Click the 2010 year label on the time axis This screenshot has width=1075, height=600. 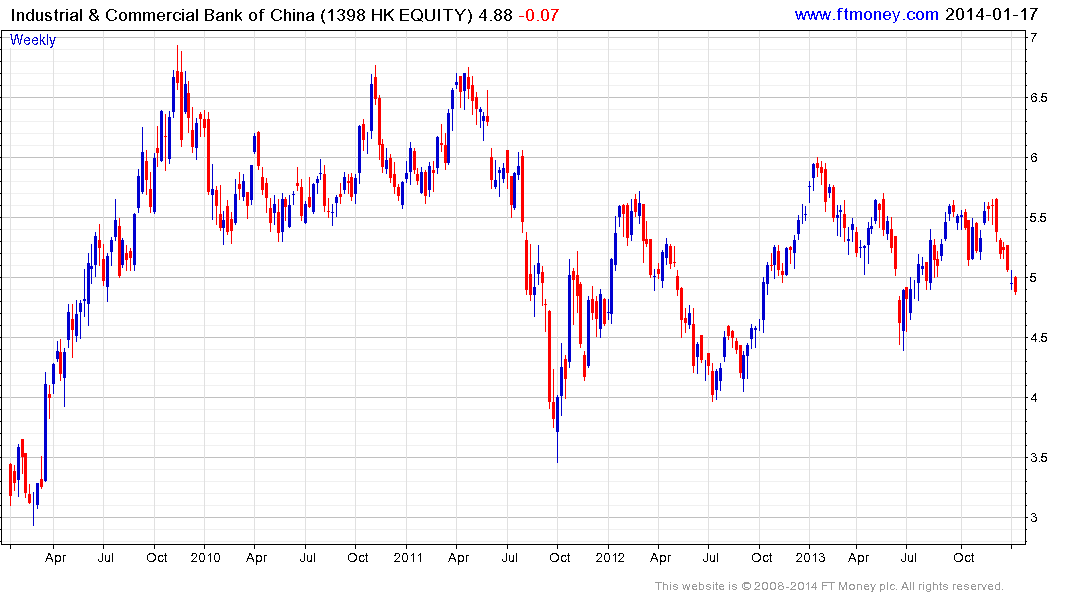[205, 557]
